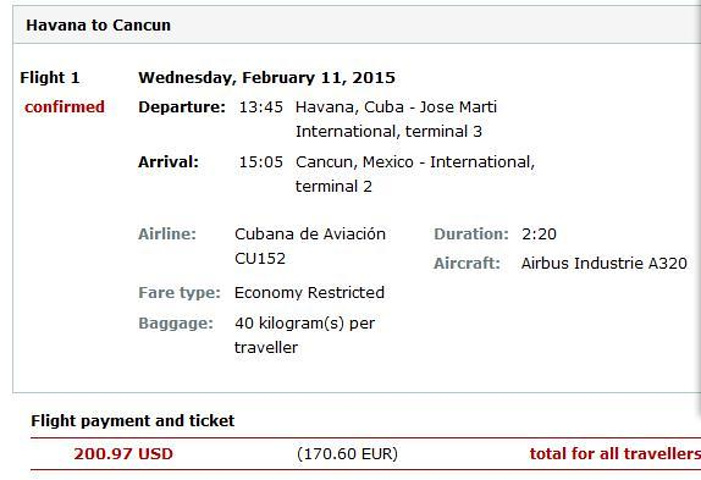This screenshot has width=701, height=480.
Task: Click the 200.97 USD price
Action: (x=123, y=454)
